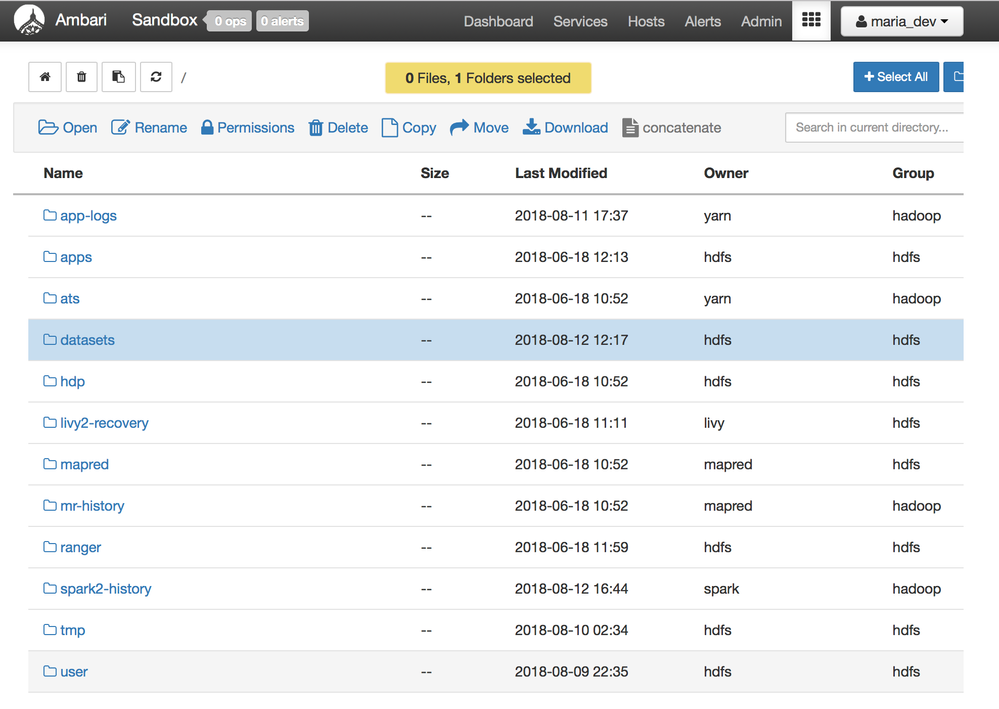Screen dimensions: 999x709
Task: Click the paste clipboard icon
Action: tap(119, 77)
